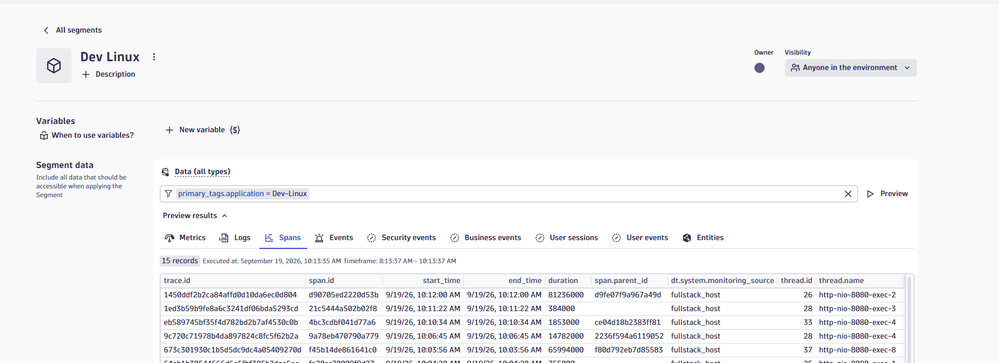Screen dimensions: 999x363
Task: Sort by the span.id column header
Action: click(344, 280)
